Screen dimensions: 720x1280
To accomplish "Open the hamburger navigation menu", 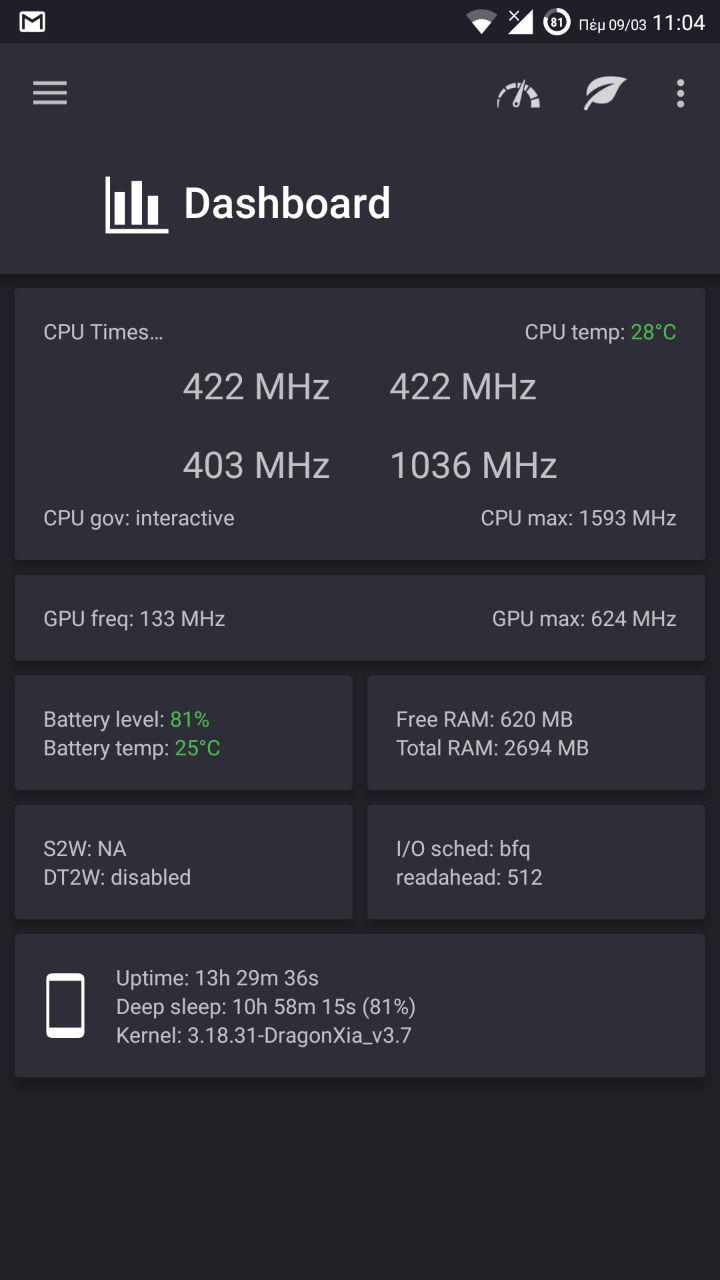I will tap(50, 93).
